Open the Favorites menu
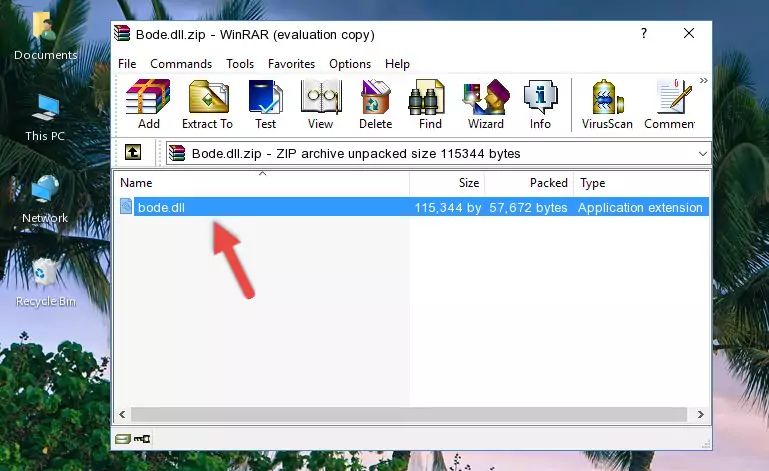 click(x=291, y=64)
